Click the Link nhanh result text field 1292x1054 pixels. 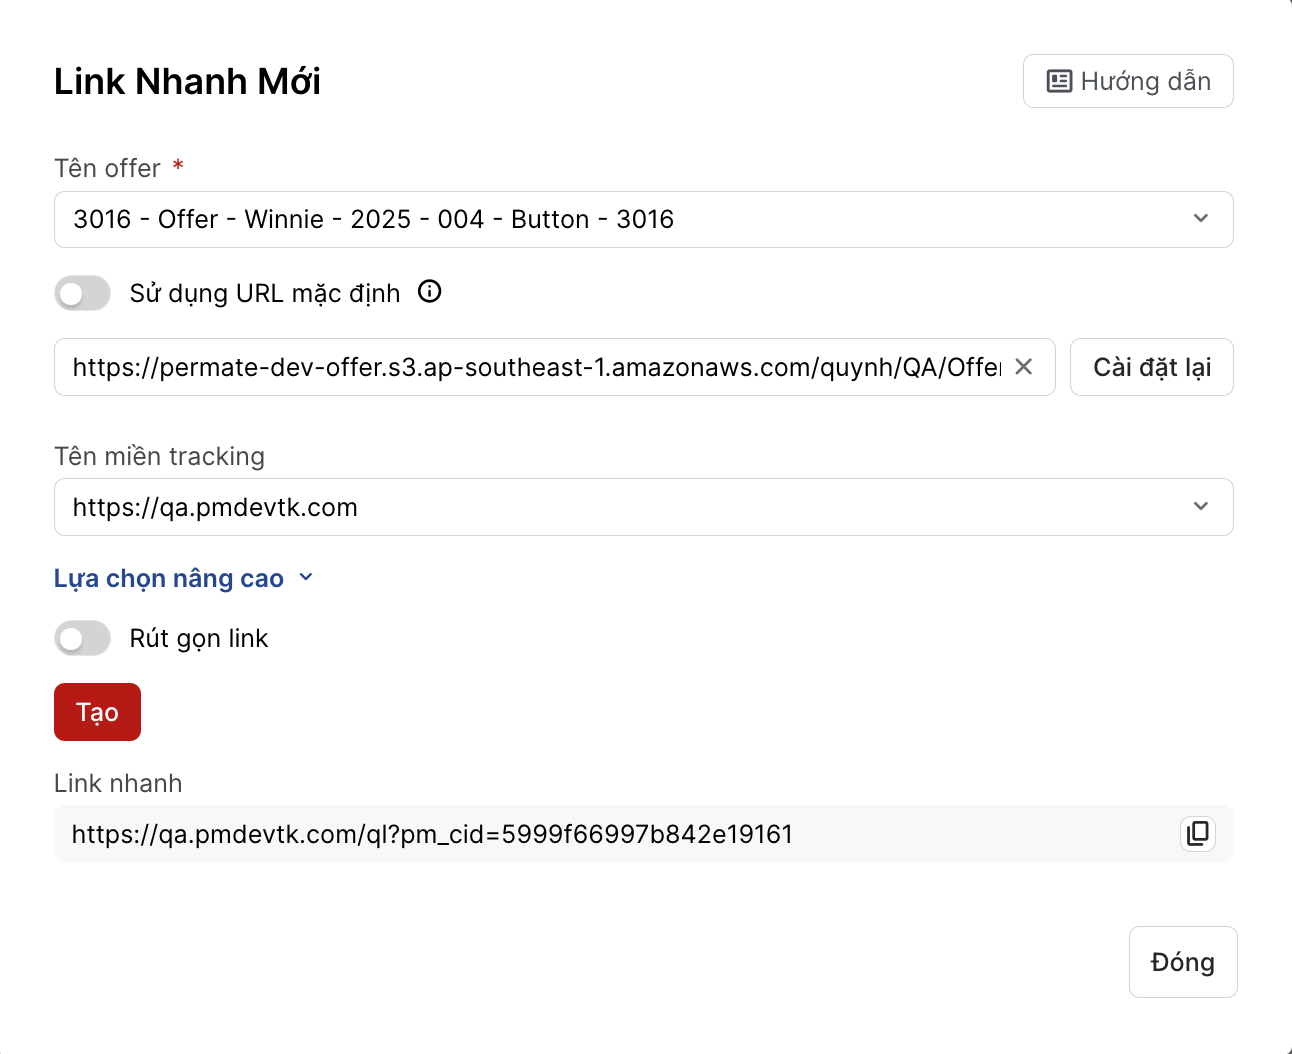click(x=644, y=834)
